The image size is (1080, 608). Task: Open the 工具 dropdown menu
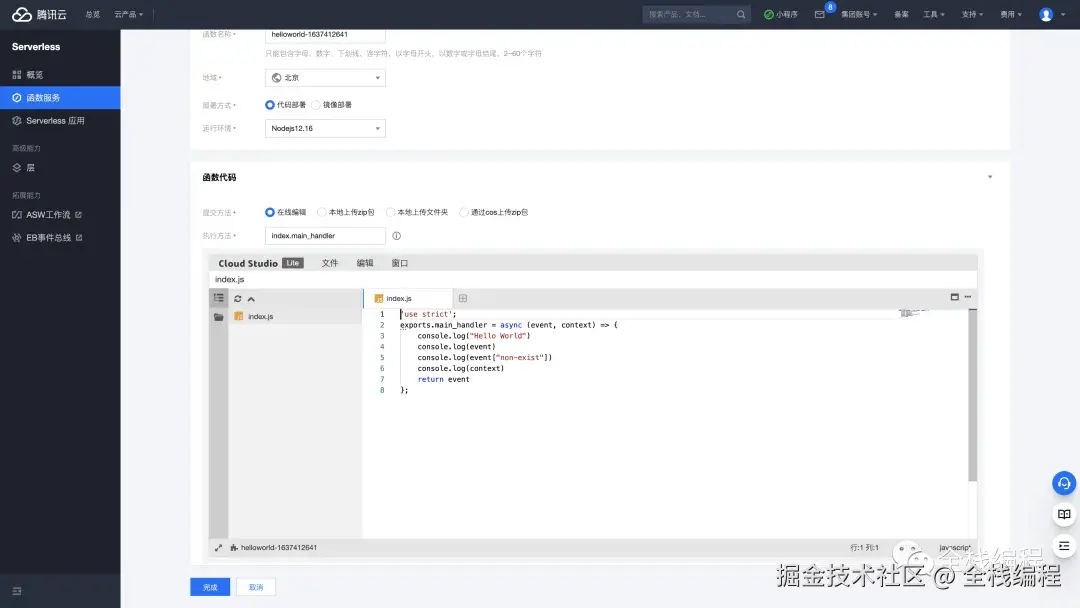click(934, 14)
